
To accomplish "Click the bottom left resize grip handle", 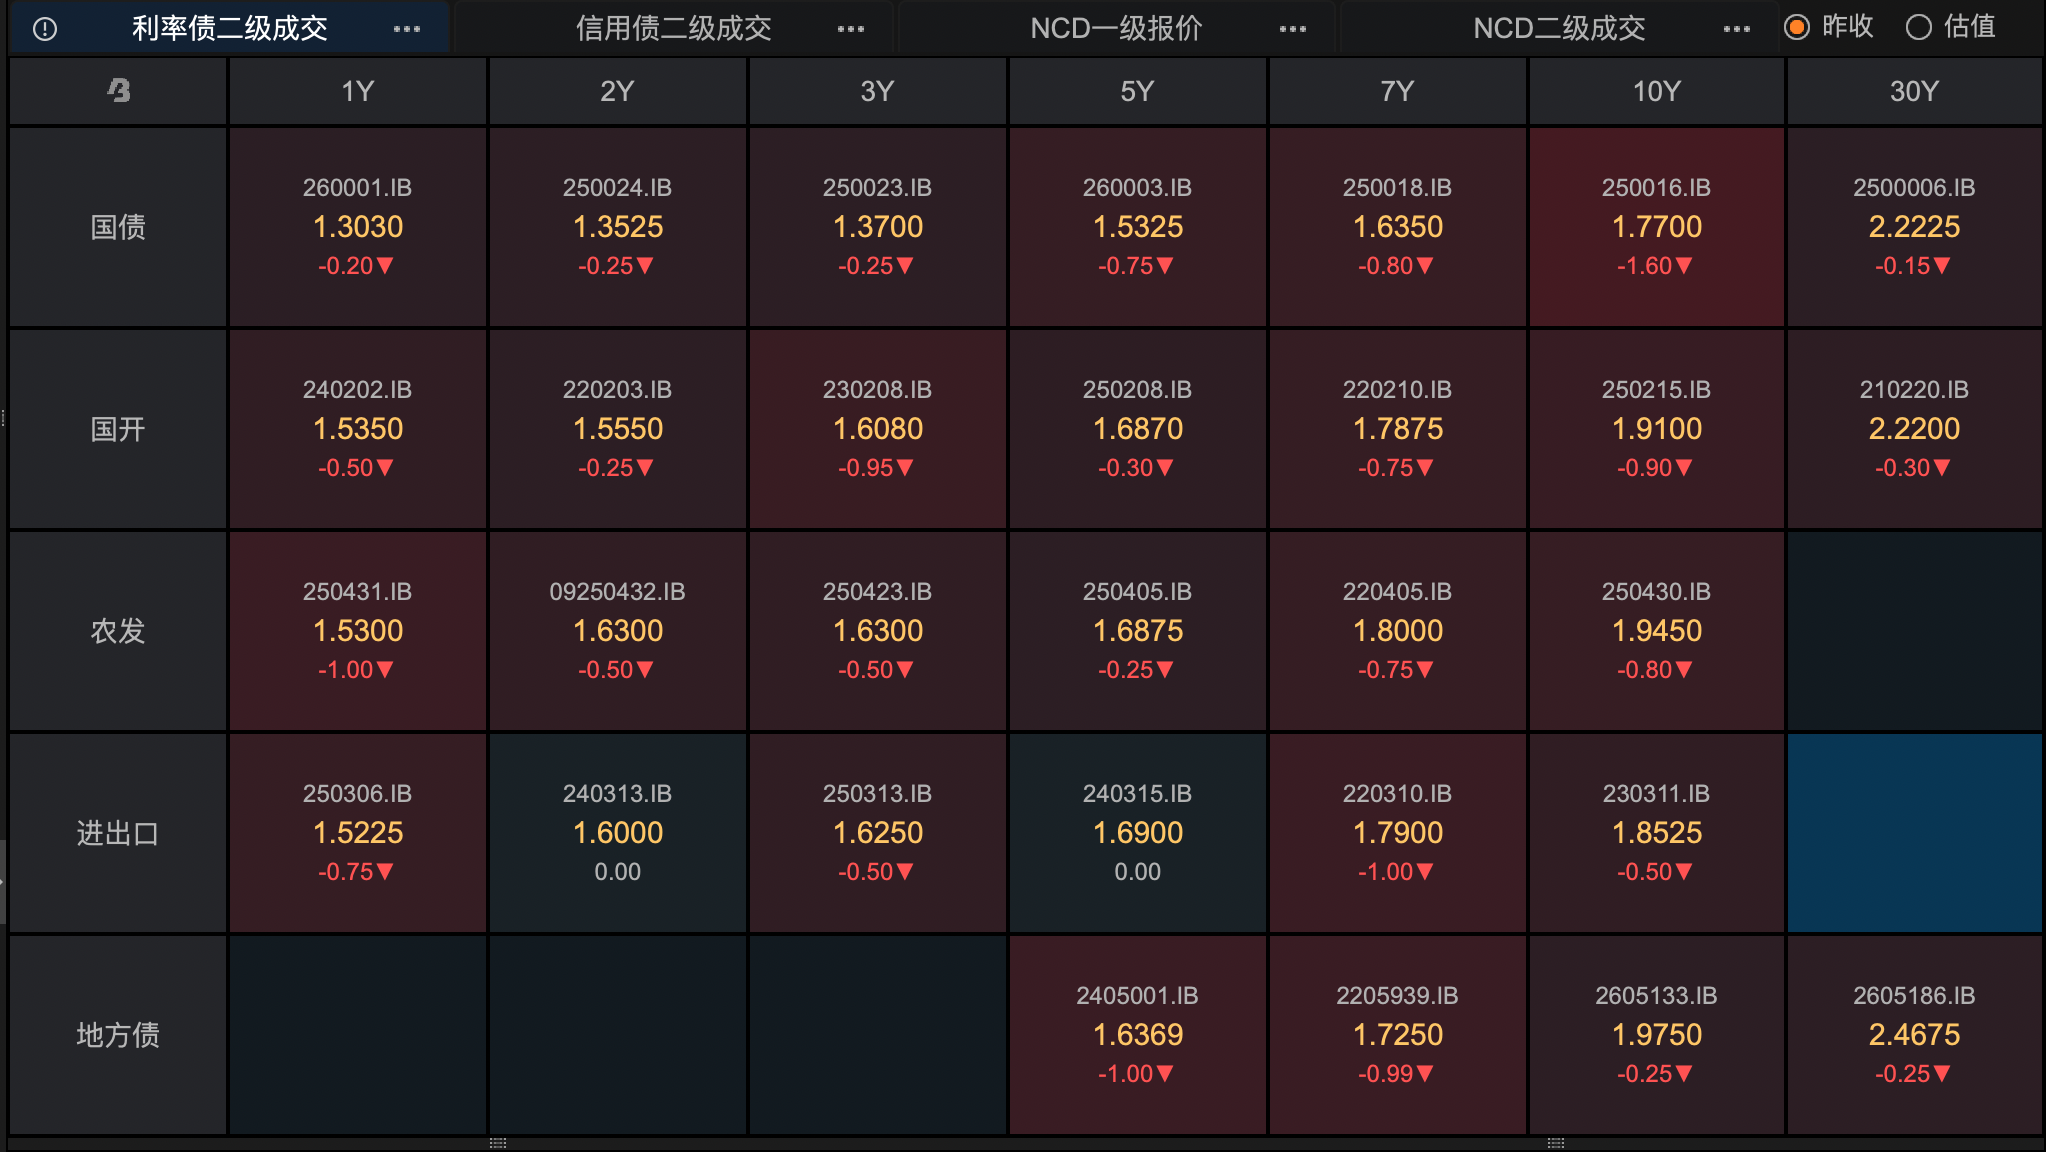I will point(498,1143).
